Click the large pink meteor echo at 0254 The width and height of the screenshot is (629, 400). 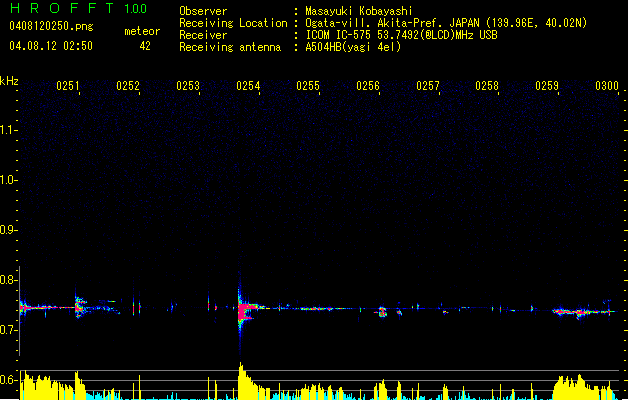coord(244,311)
